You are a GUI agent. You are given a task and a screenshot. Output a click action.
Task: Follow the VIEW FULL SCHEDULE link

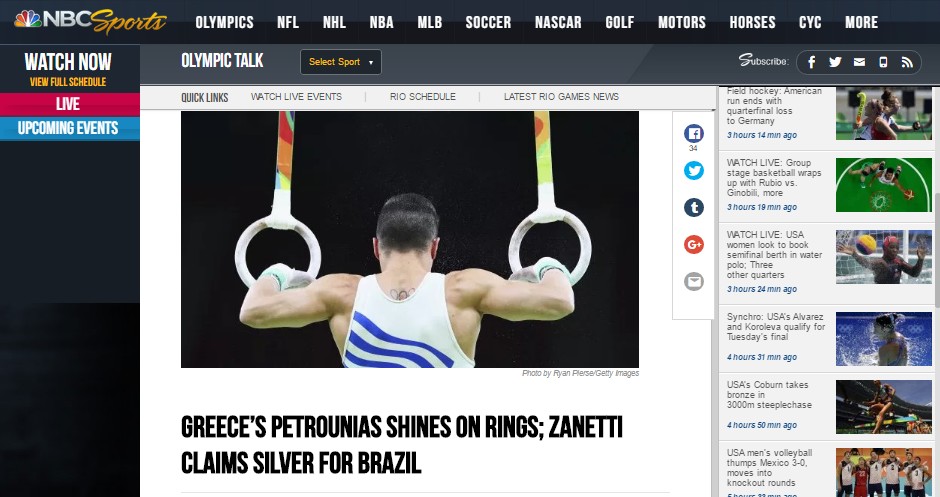tap(68, 82)
